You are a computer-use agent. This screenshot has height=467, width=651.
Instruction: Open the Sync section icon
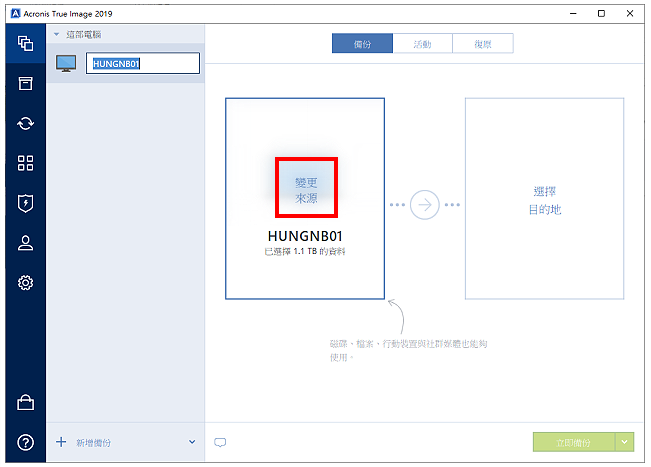pos(25,123)
